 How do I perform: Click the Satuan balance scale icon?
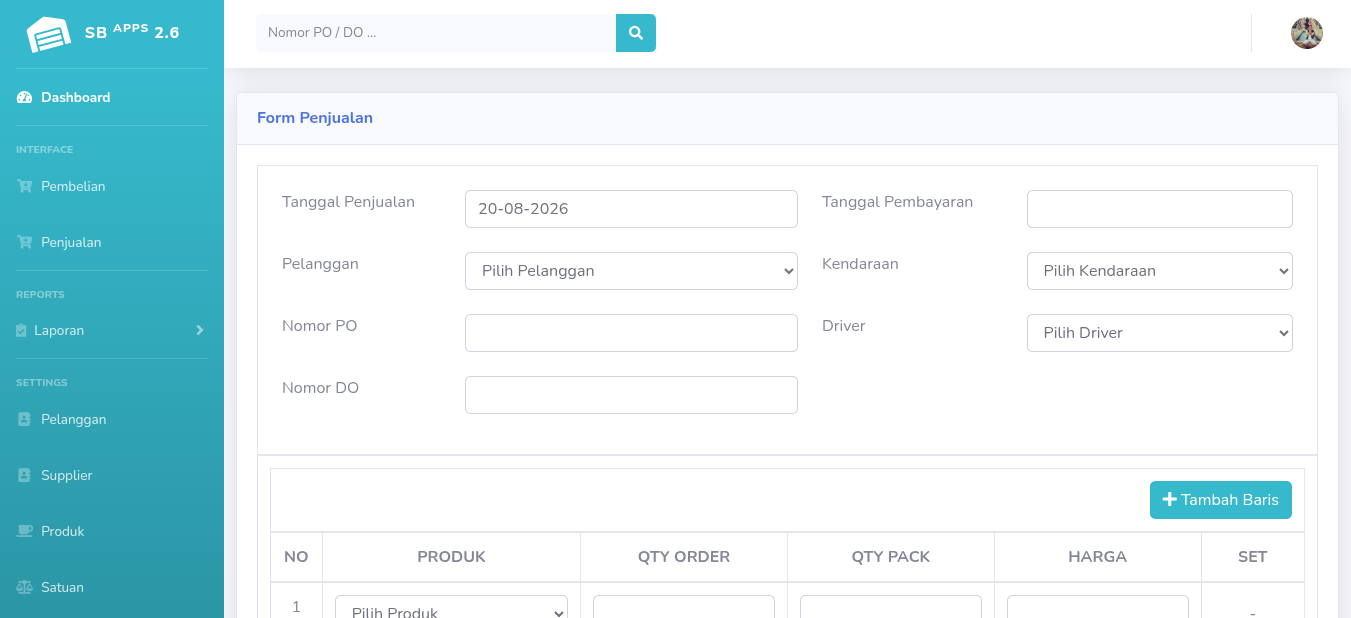click(25, 587)
